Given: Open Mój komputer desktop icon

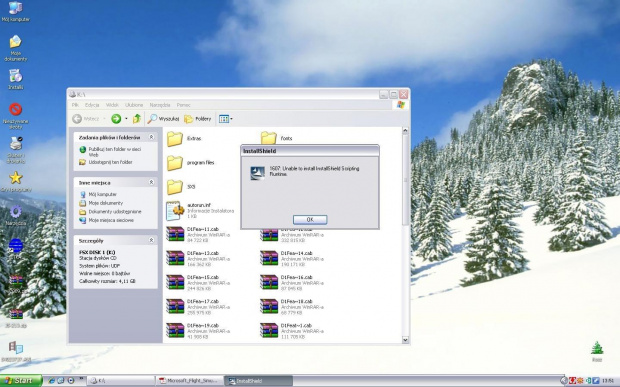Looking at the screenshot, I should (15, 11).
